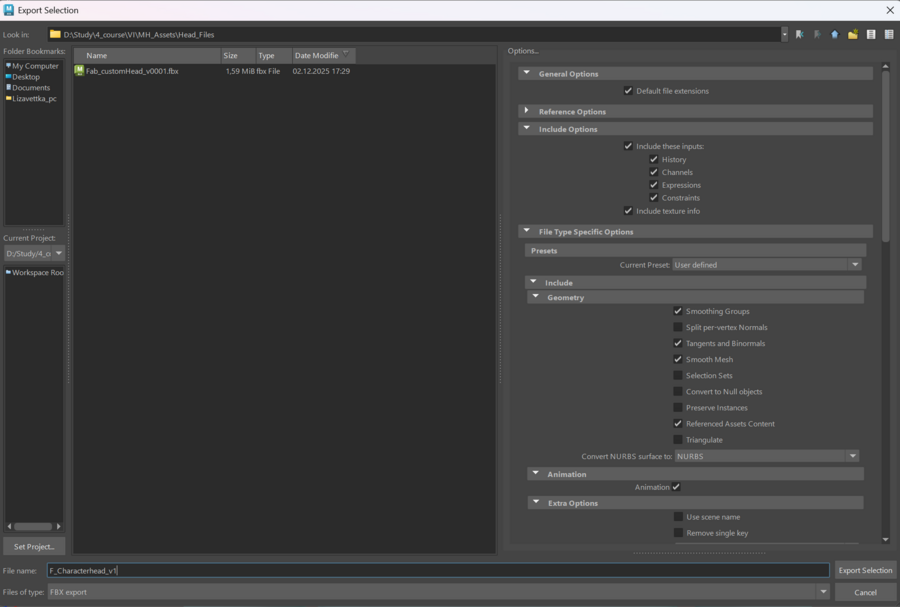
Task: Uncheck the Smoothing Groups option
Action: click(678, 312)
